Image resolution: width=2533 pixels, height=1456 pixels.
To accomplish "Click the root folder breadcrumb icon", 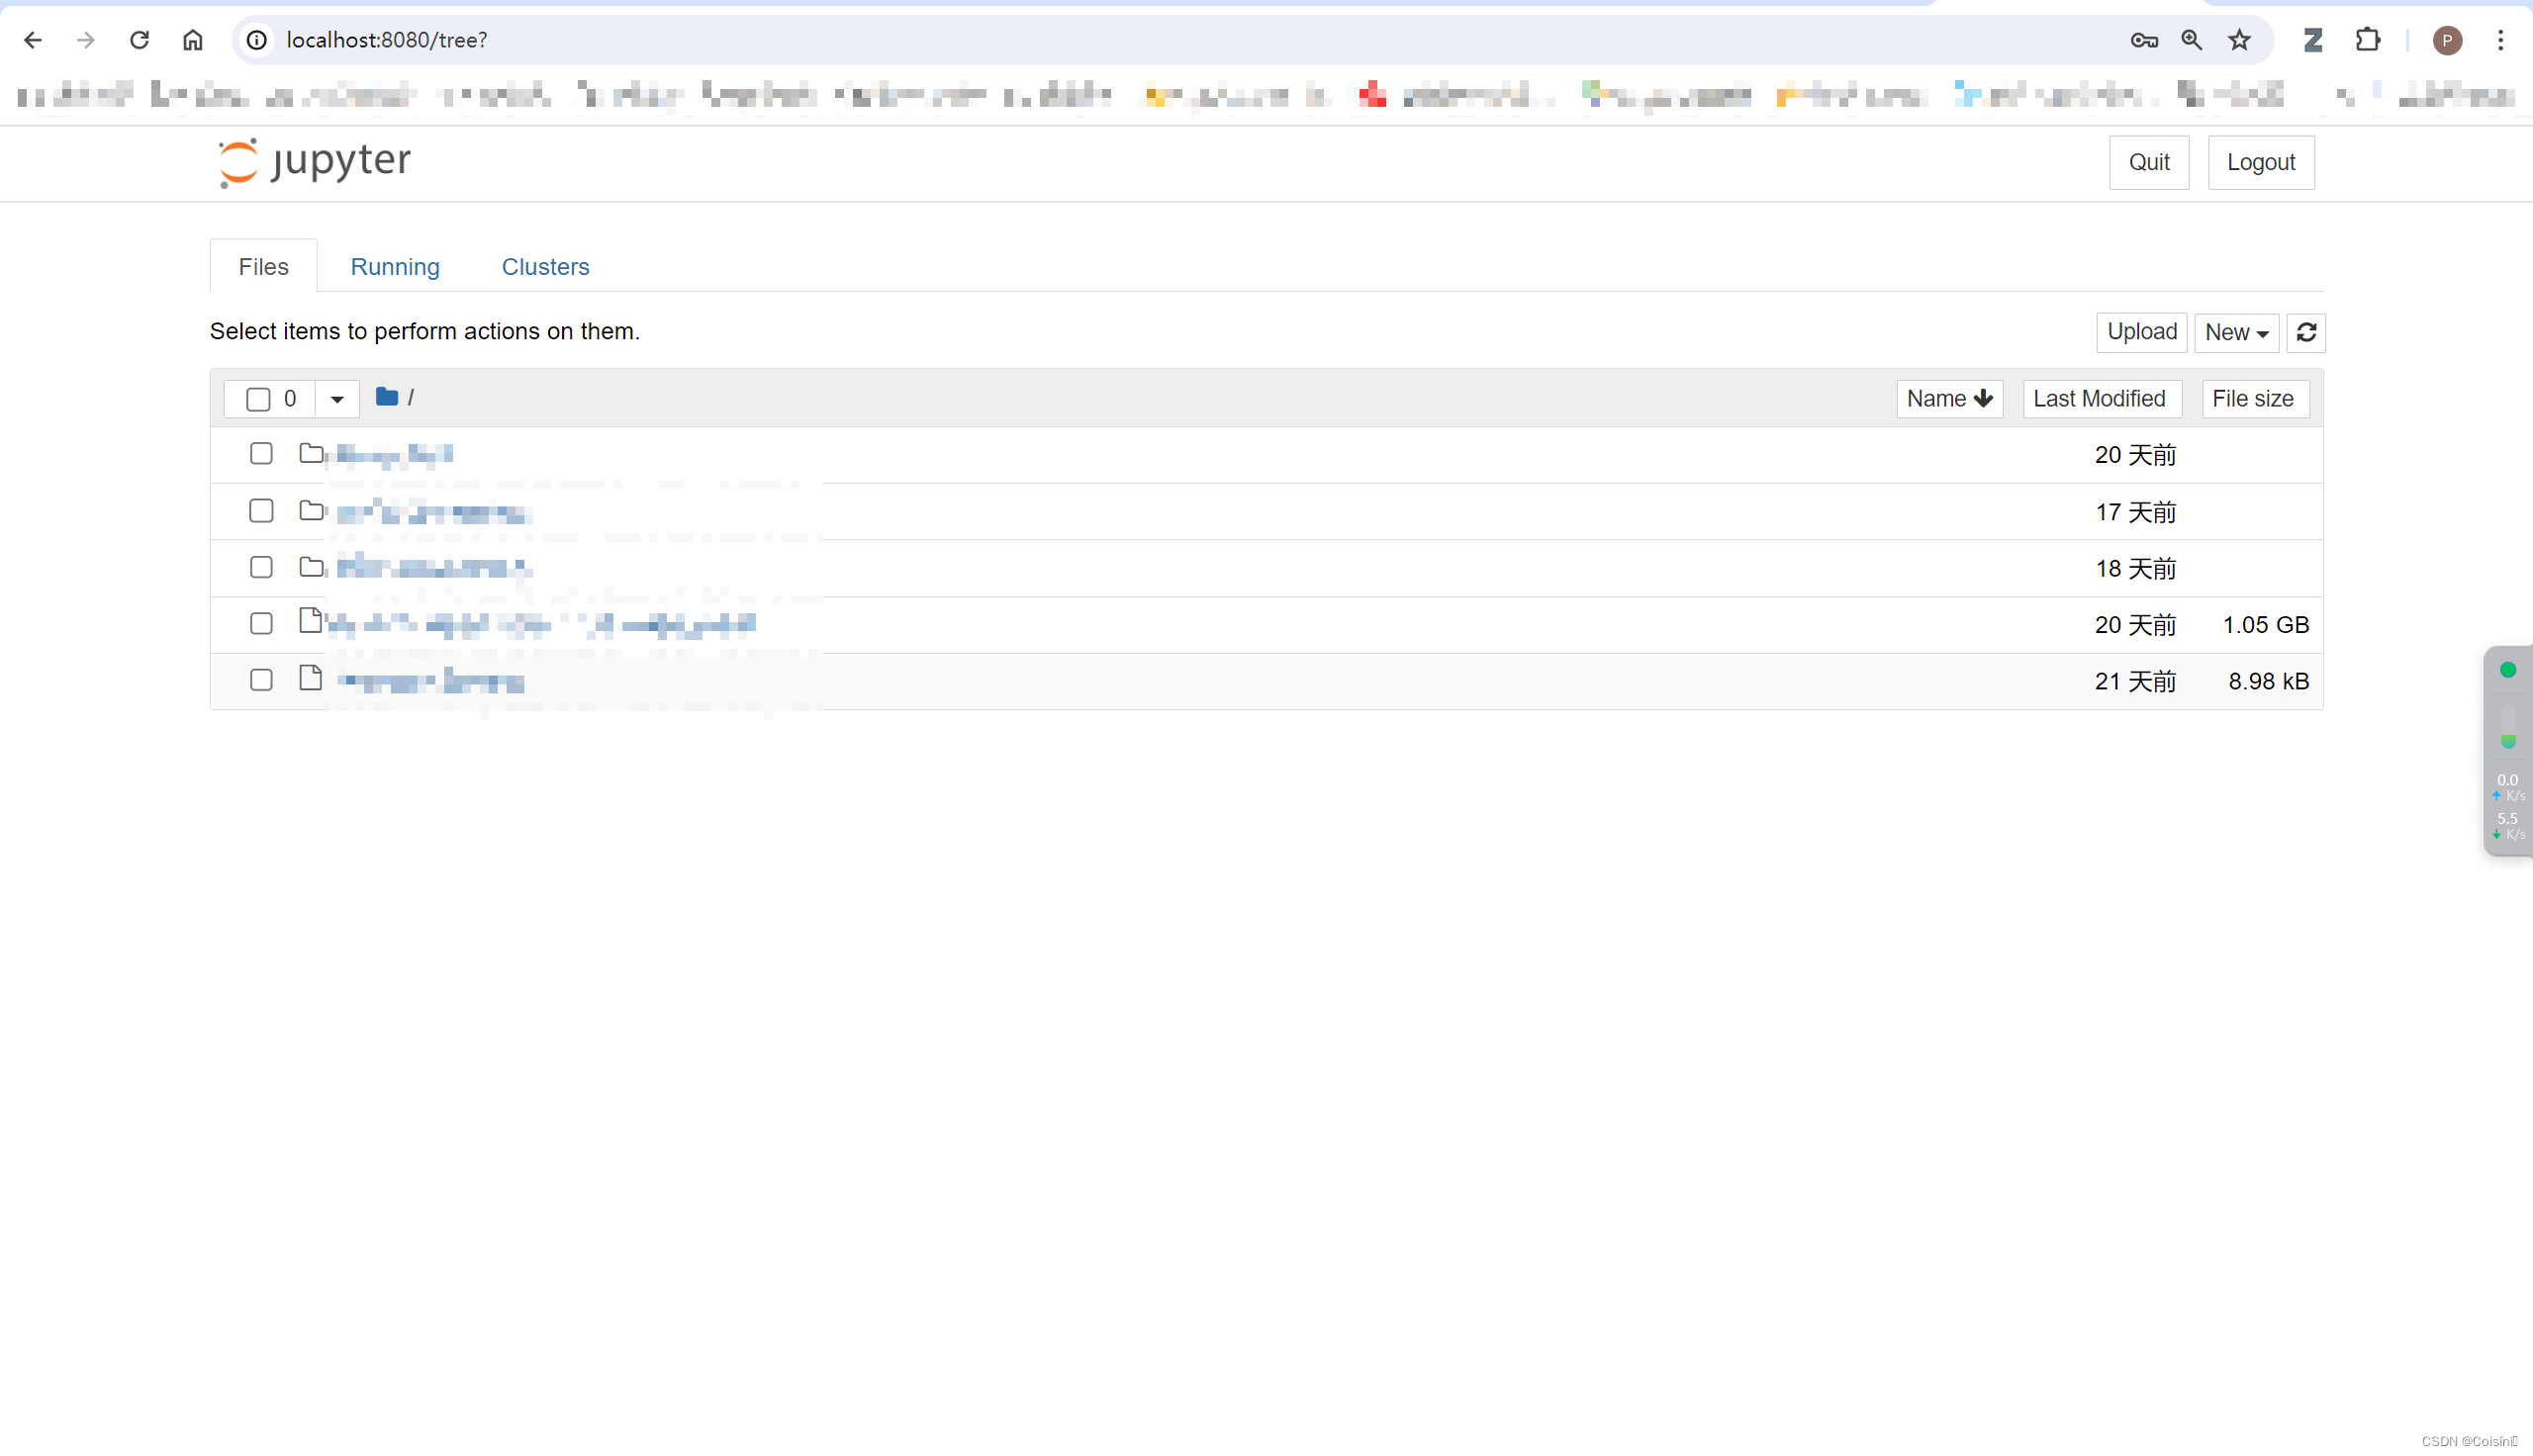I will [x=387, y=397].
